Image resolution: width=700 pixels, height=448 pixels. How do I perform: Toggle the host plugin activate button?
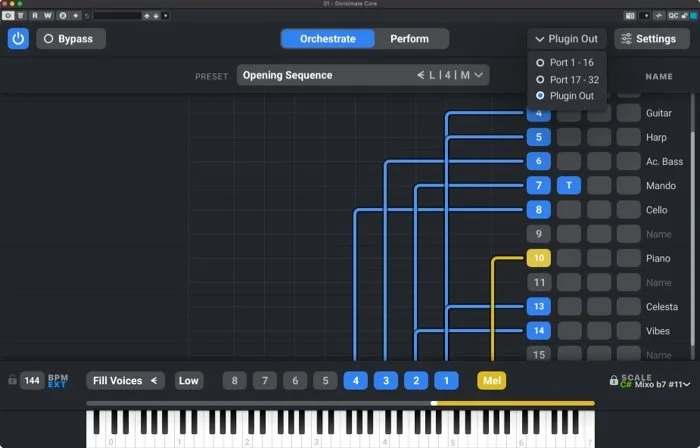(x=8, y=16)
